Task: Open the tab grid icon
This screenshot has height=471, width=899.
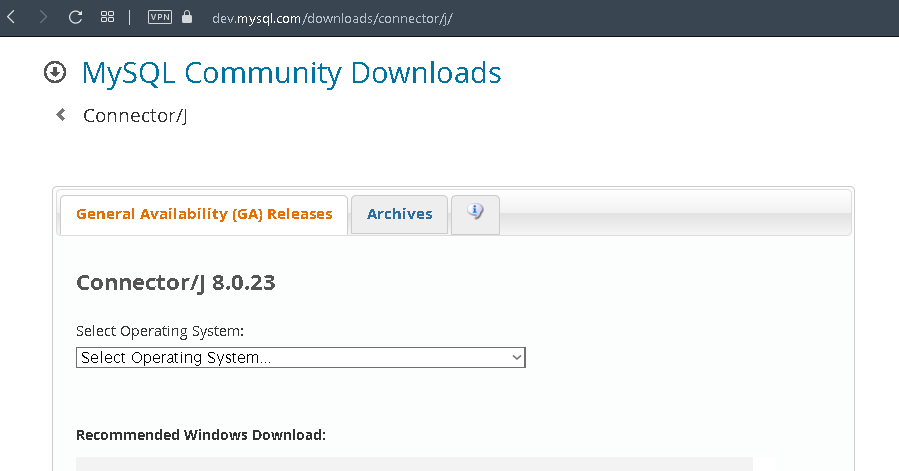Action: point(107,17)
